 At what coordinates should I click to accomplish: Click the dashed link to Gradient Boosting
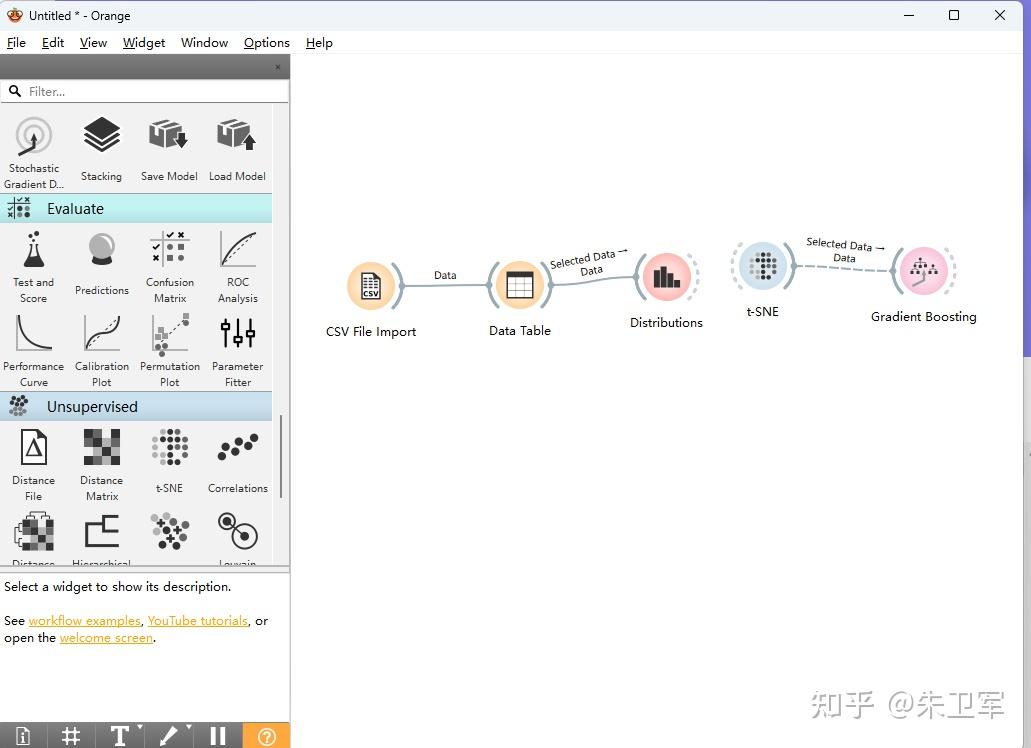click(843, 268)
